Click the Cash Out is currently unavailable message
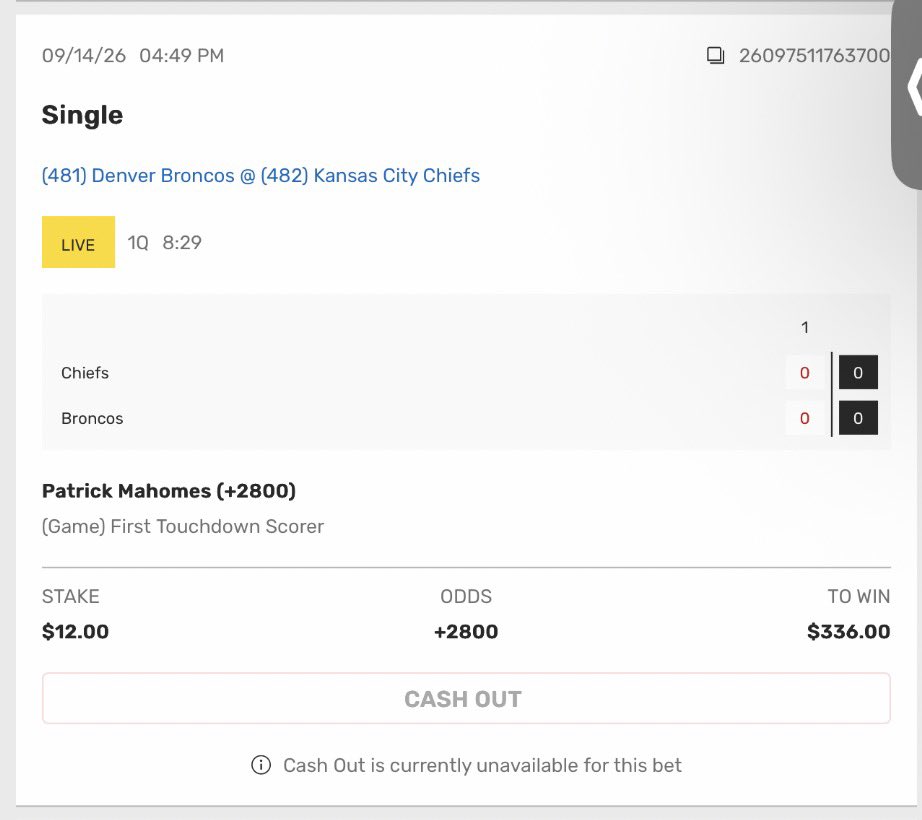The width and height of the screenshot is (922, 820). click(x=482, y=765)
